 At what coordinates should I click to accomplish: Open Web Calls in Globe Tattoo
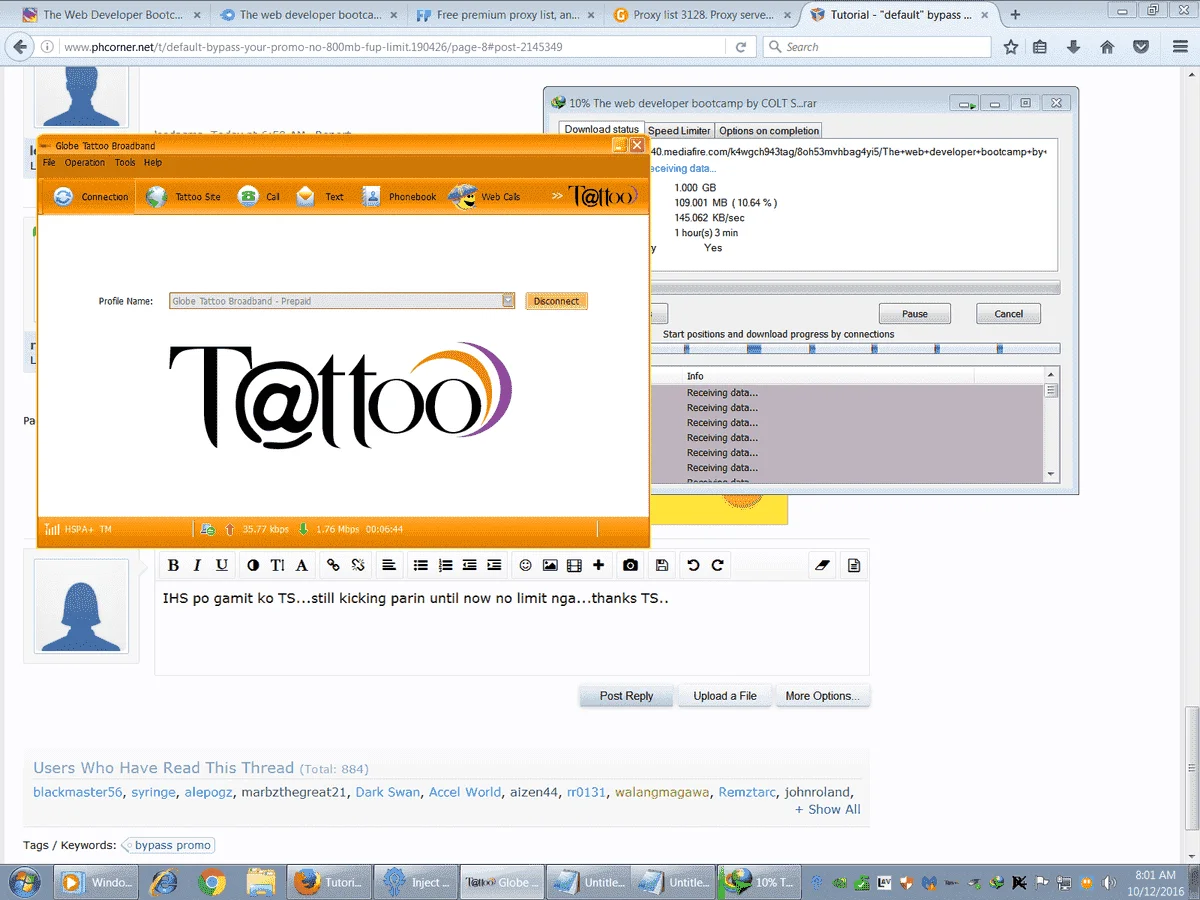(x=485, y=197)
